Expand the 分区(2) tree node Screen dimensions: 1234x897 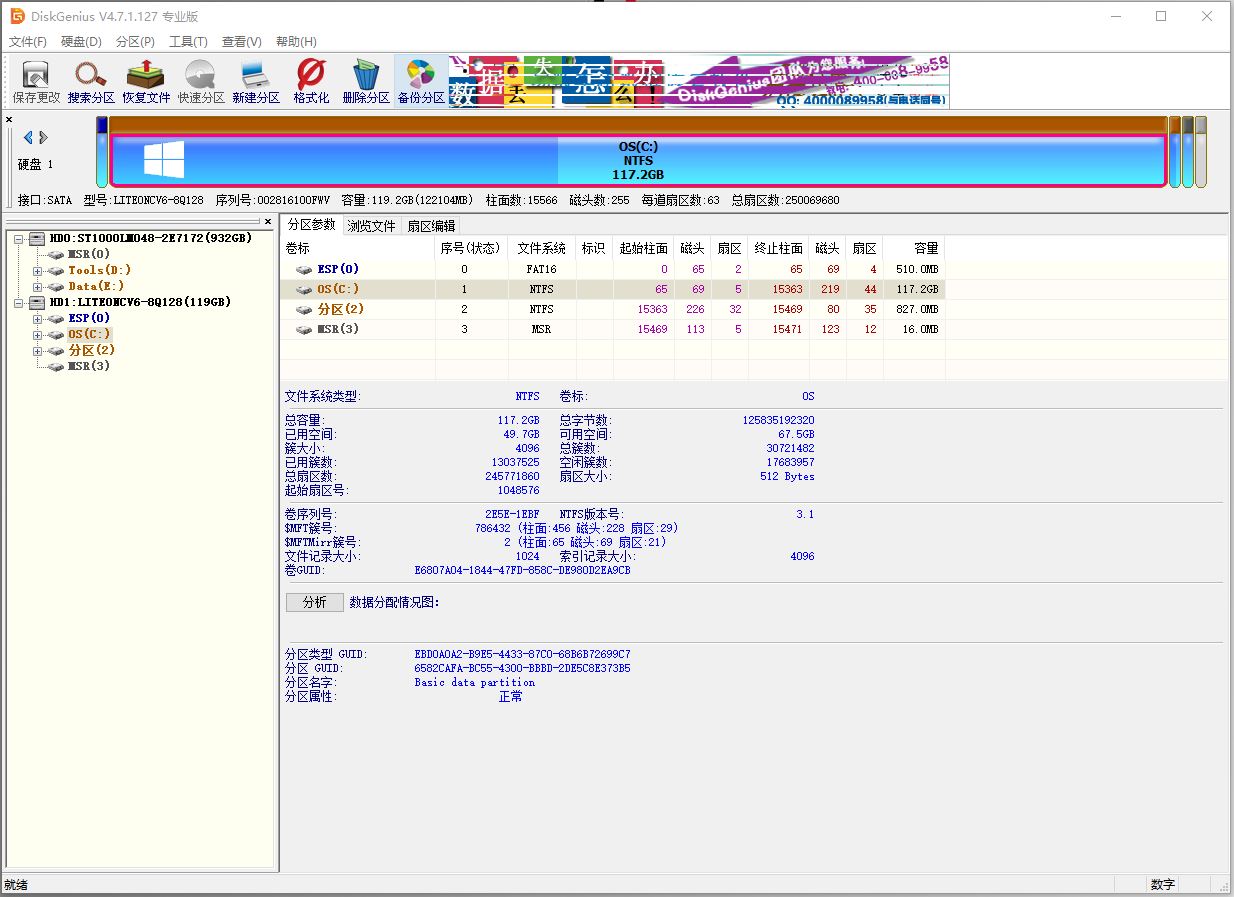(x=38, y=351)
